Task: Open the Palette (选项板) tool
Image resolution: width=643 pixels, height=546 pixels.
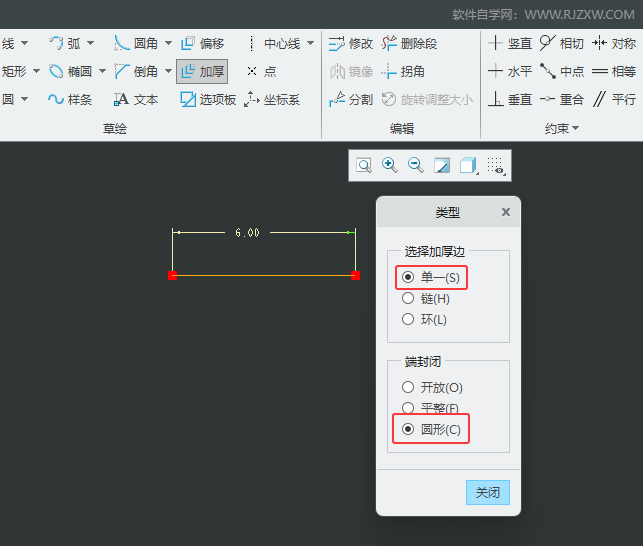Action: point(208,99)
